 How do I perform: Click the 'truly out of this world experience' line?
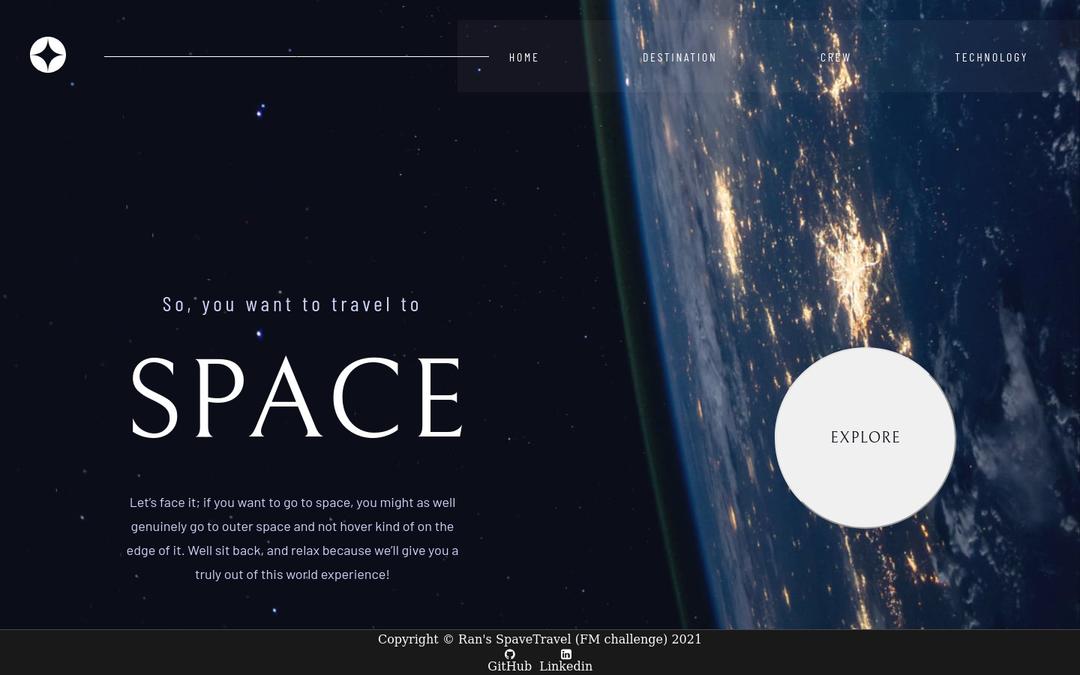292,575
